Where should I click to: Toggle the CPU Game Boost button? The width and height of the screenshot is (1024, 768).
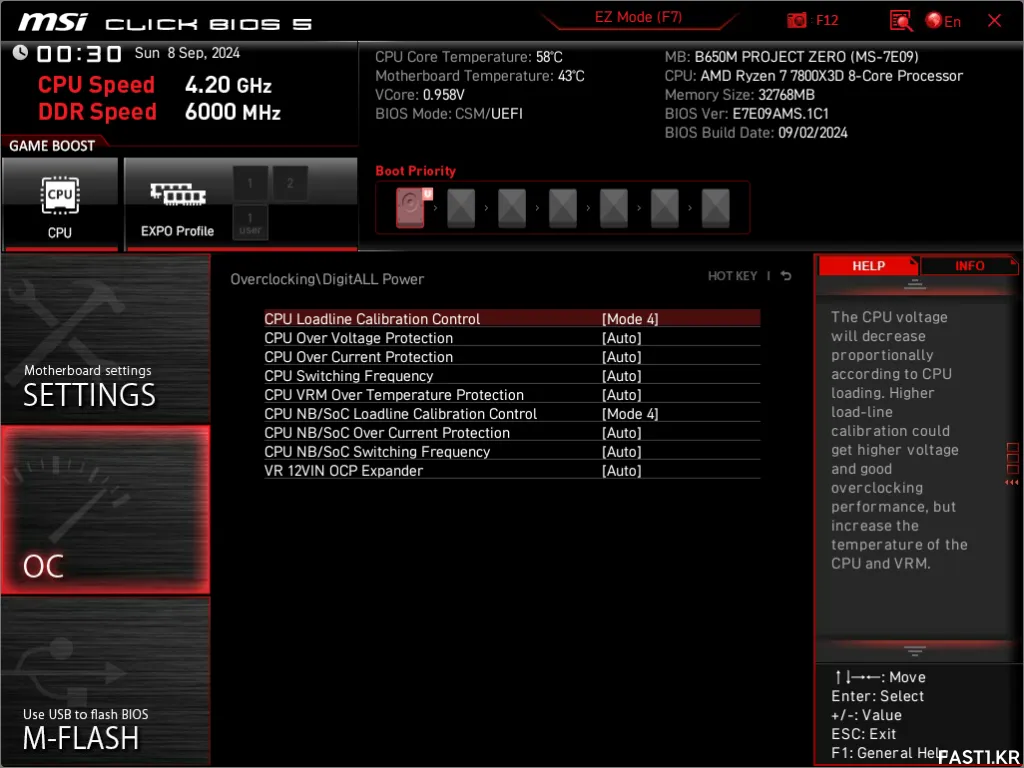[x=60, y=204]
